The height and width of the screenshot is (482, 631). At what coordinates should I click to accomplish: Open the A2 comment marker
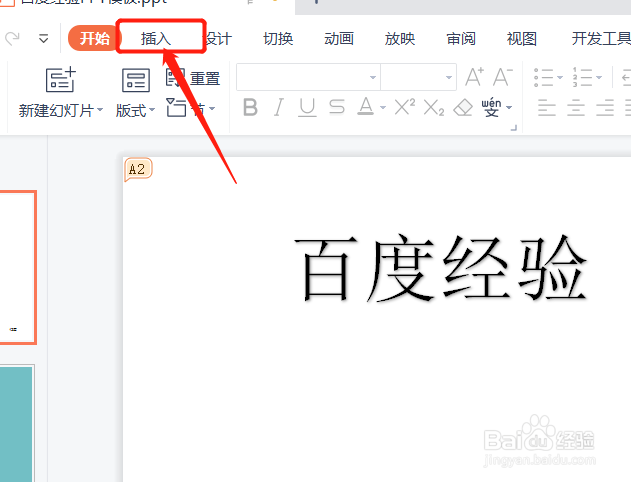138,169
